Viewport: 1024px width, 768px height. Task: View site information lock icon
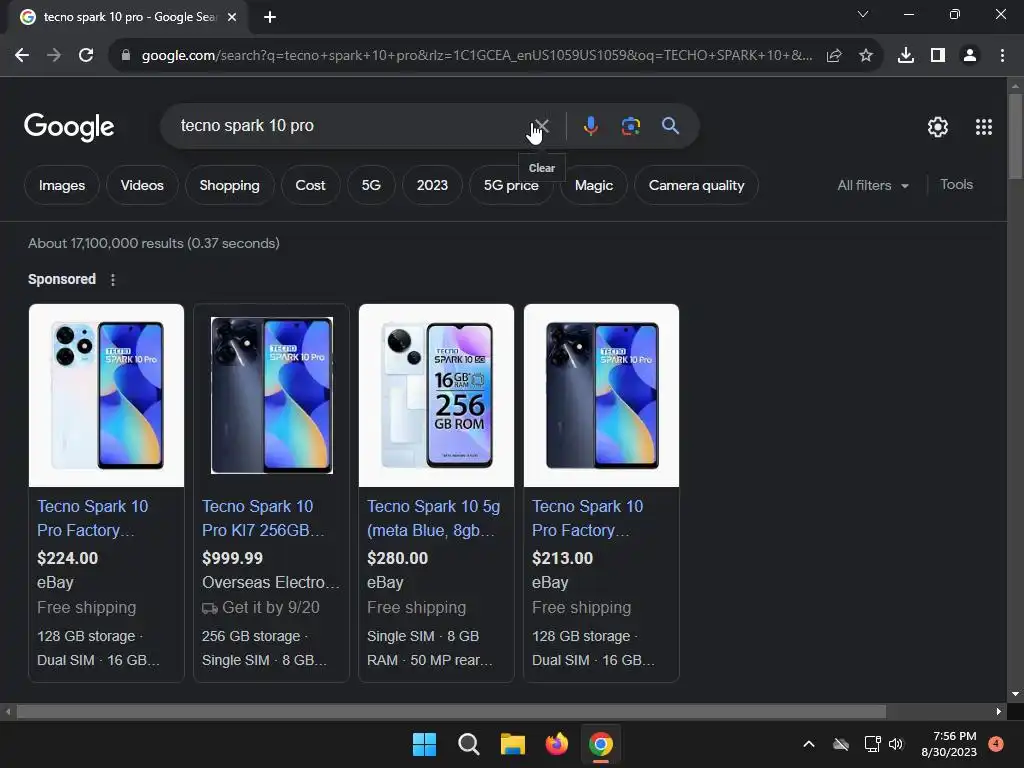[125, 56]
